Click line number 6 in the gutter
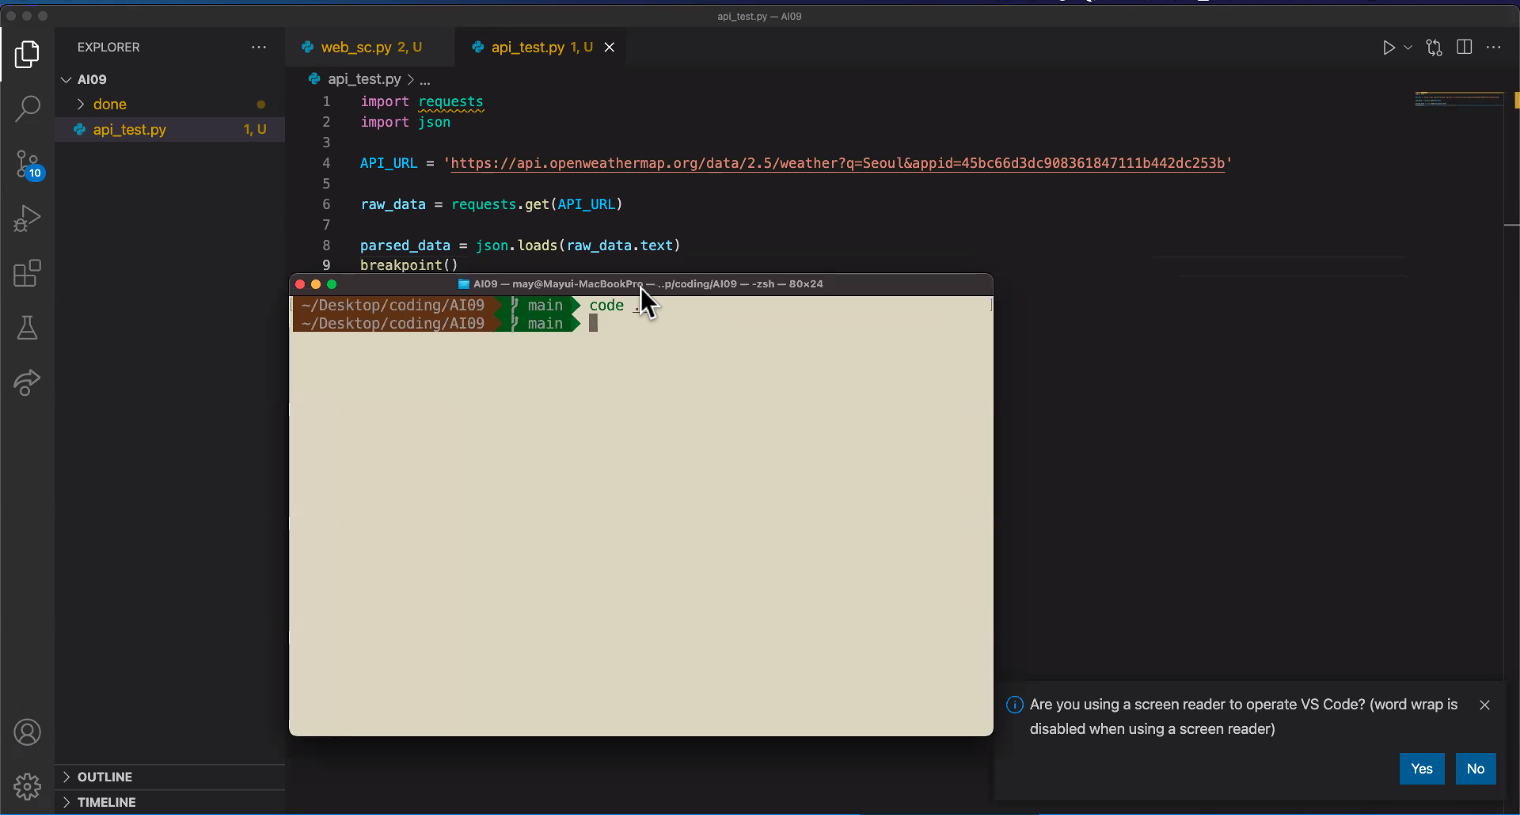1520x815 pixels. coord(326,204)
